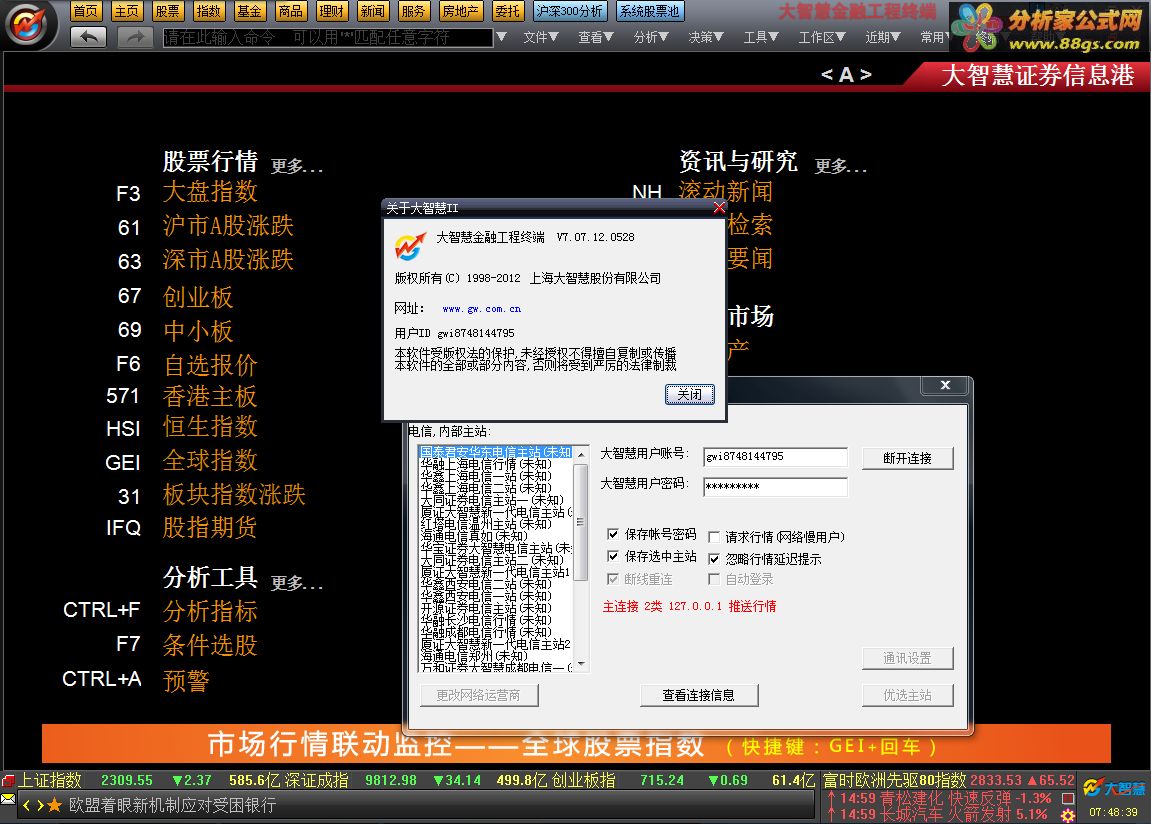Viewport: 1151px width, 824px height.
Task: Open the 查看 dropdown menu
Action: [595, 37]
